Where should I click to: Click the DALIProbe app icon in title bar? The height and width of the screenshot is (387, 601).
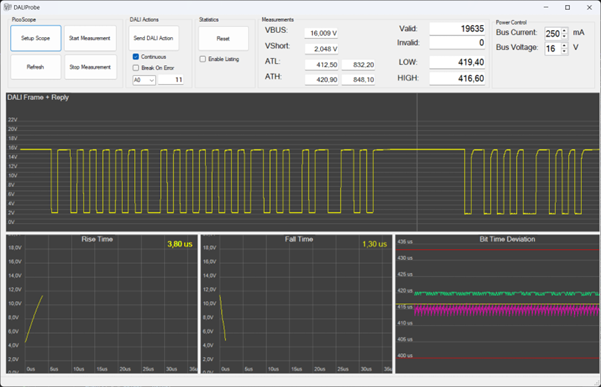(7, 7)
